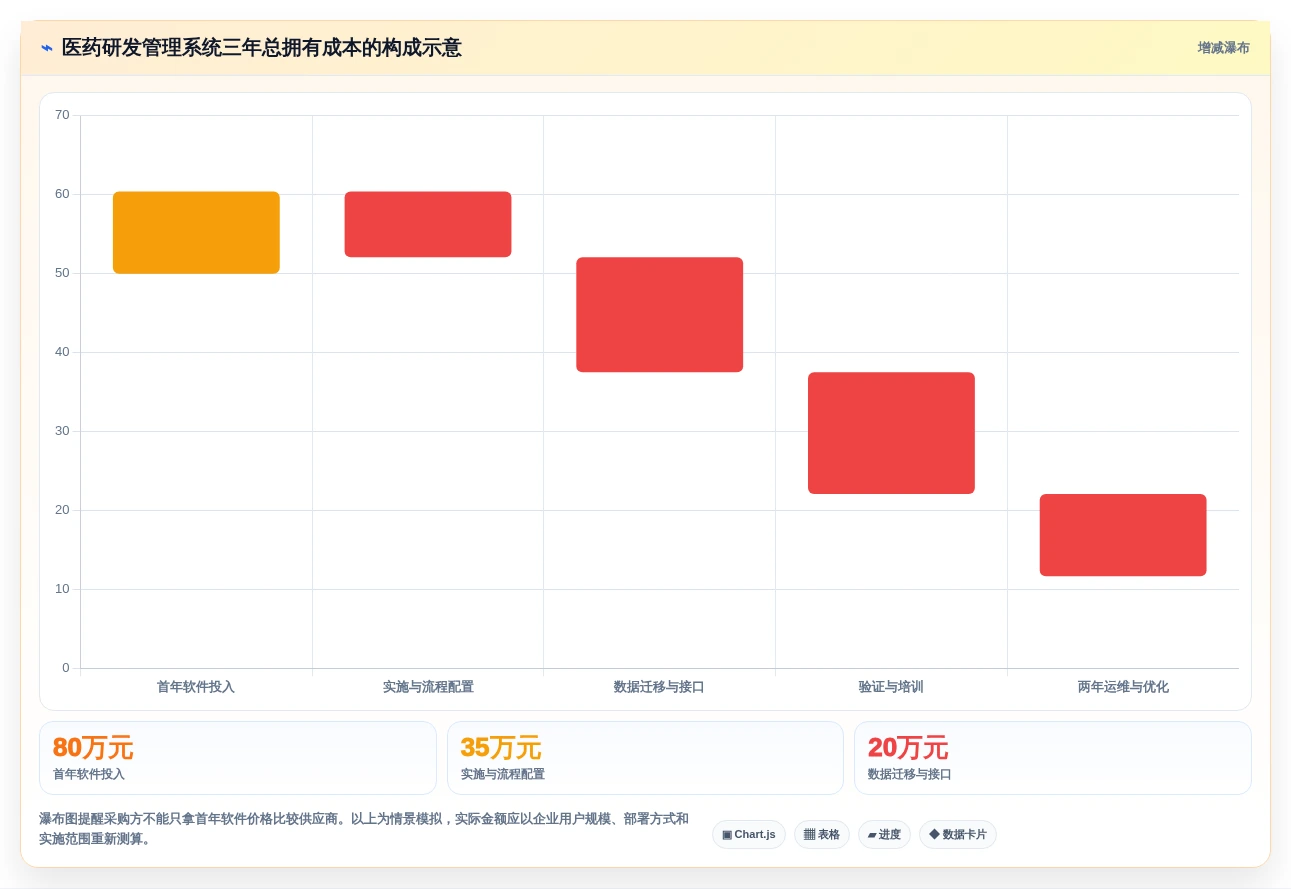Click the 进度 tag chip

[884, 834]
